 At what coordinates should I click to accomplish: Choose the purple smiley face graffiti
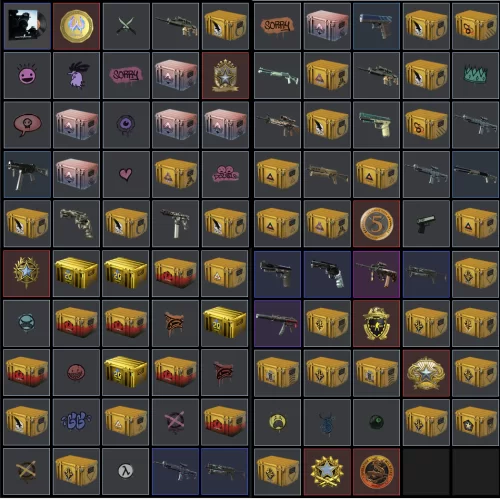point(27,76)
